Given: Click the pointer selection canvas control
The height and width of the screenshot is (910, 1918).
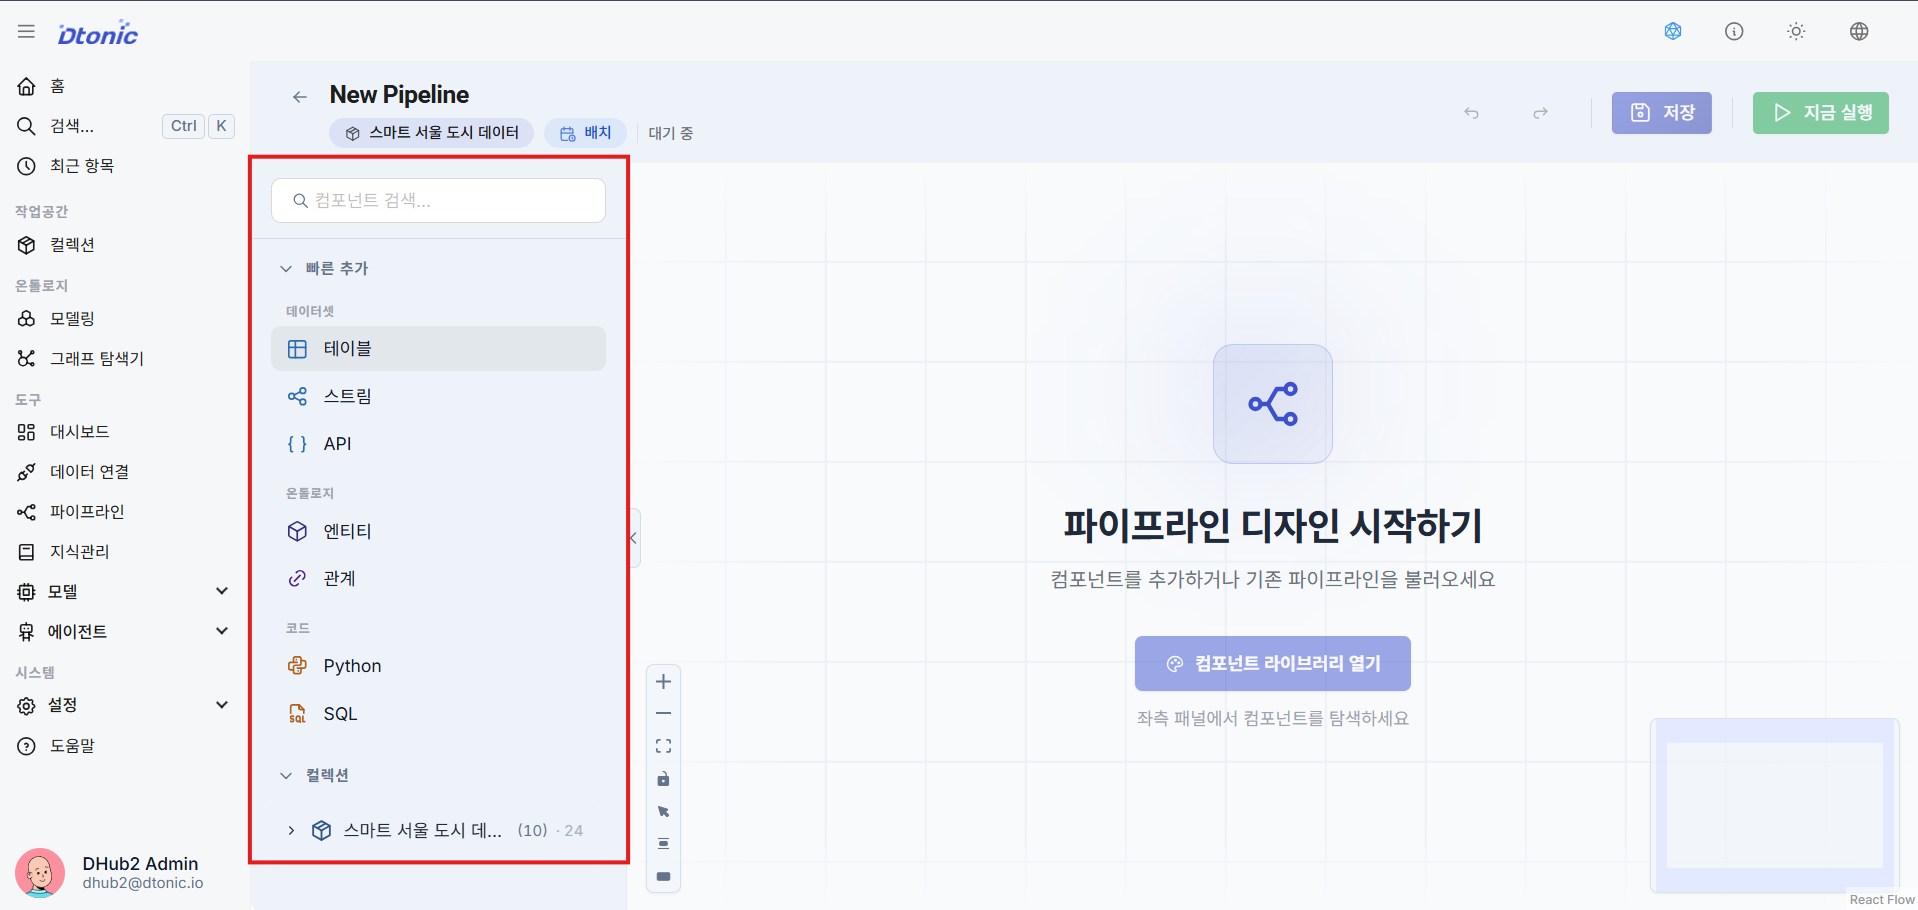Looking at the screenshot, I should (663, 811).
